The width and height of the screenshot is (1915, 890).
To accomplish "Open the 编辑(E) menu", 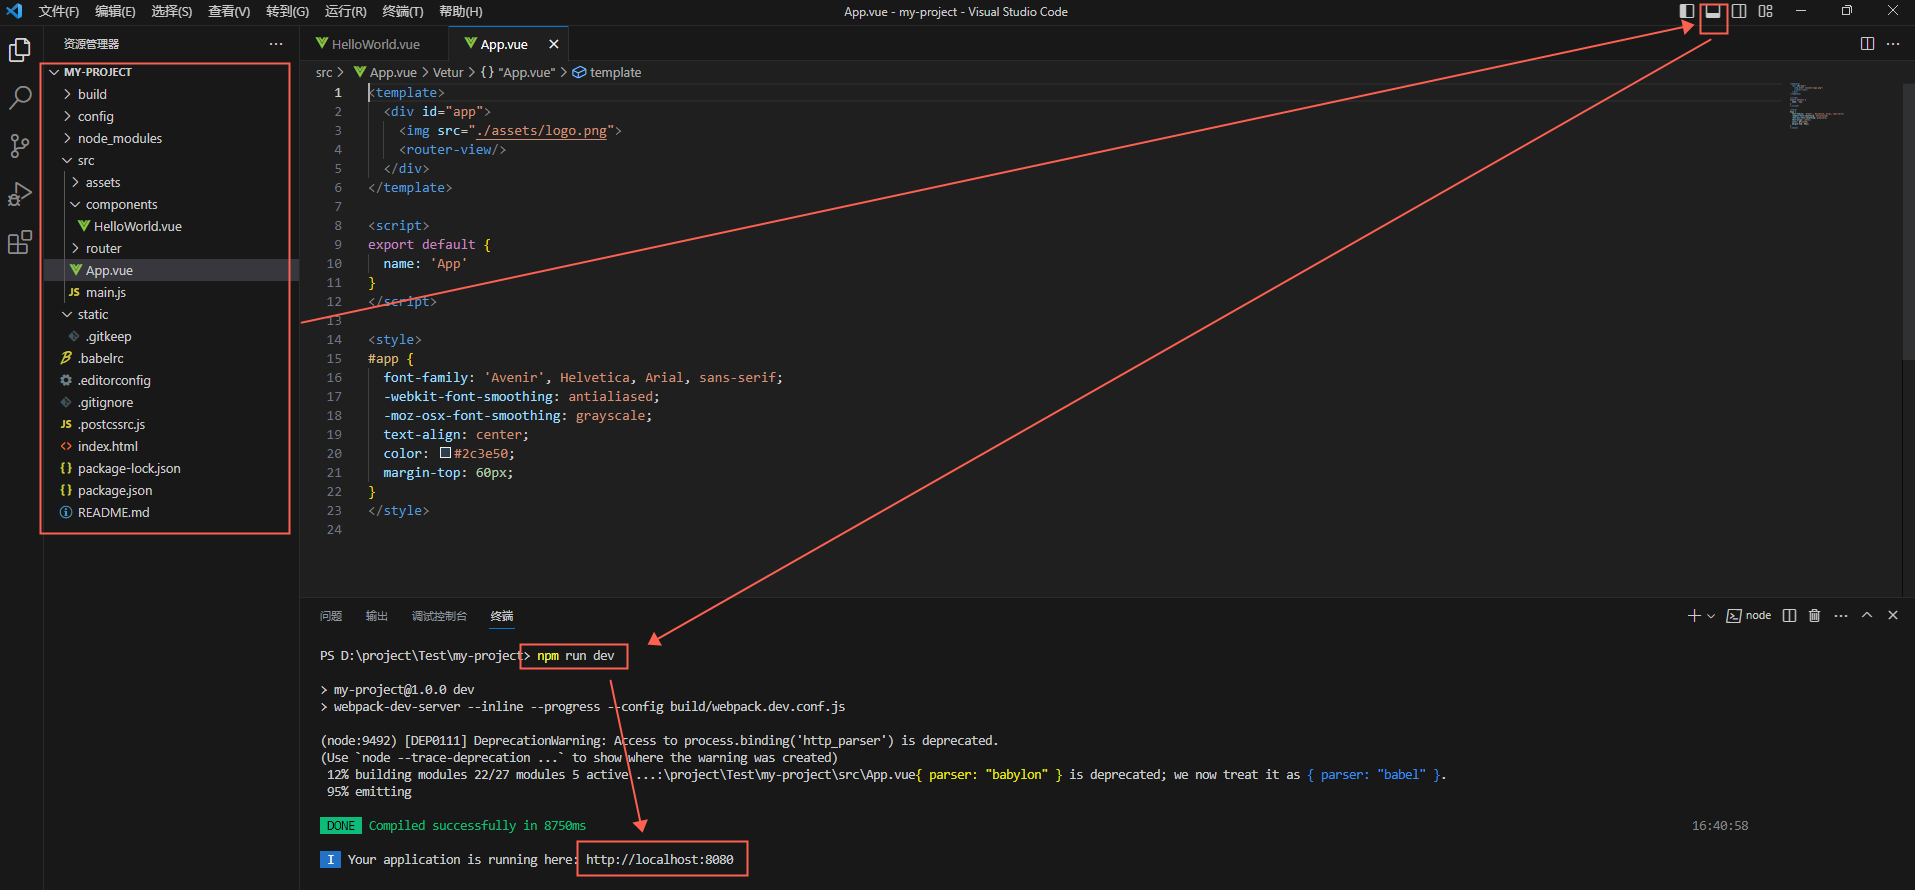I will (x=115, y=11).
